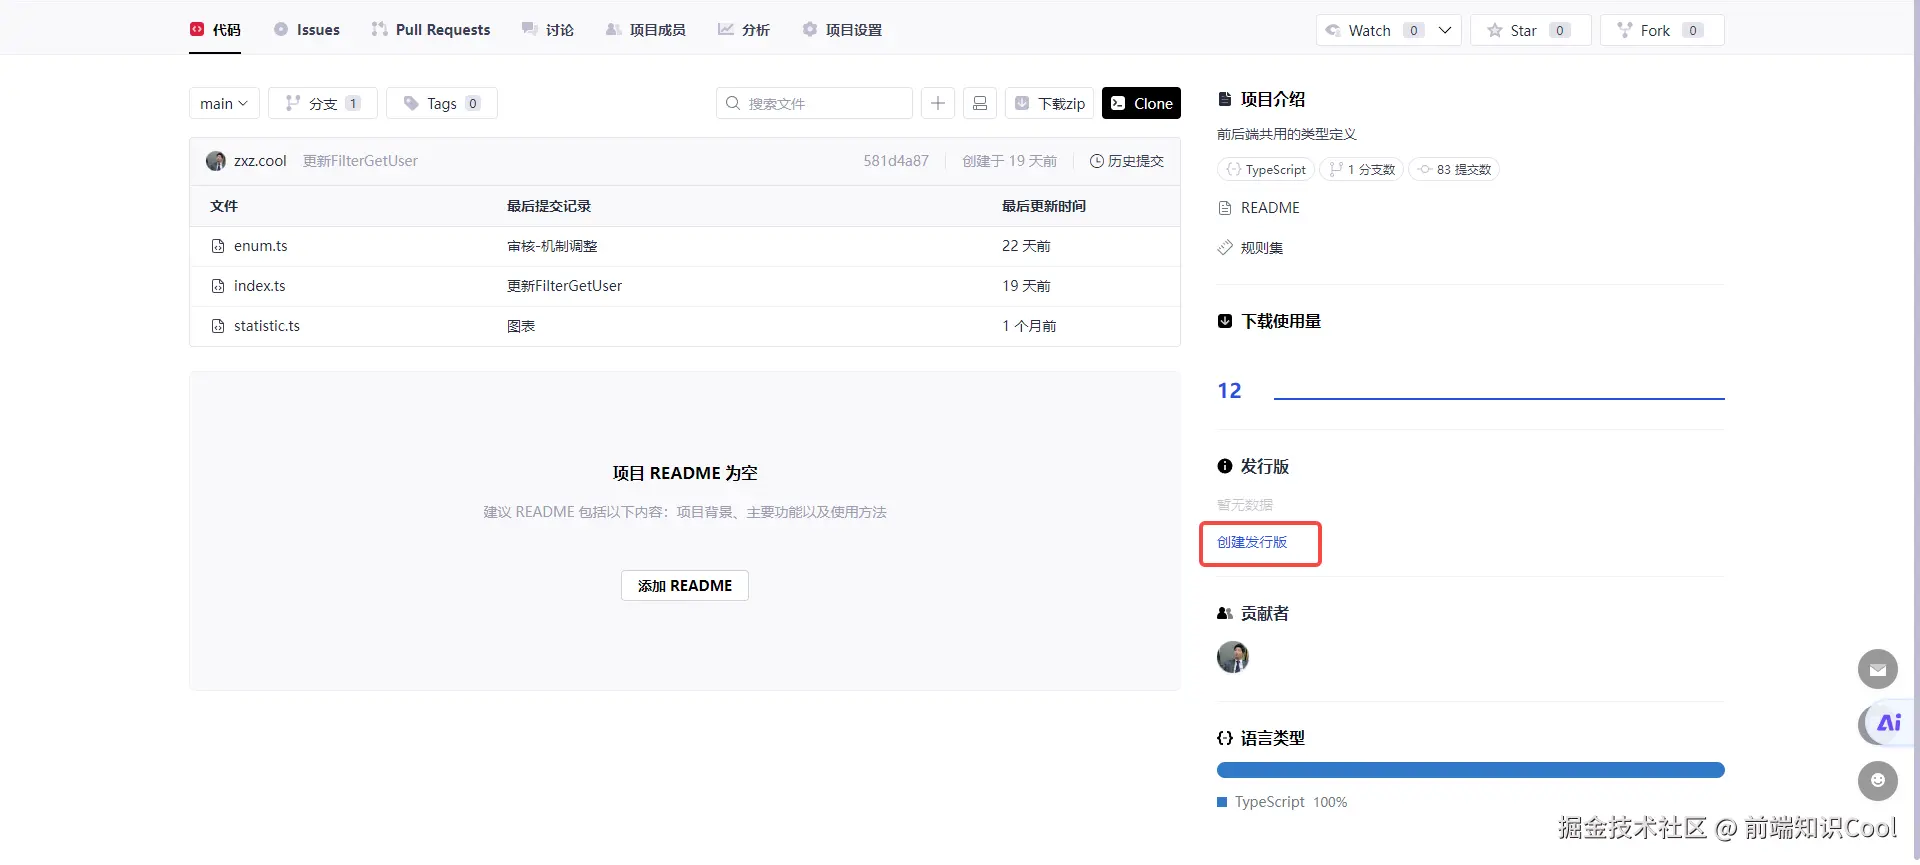Click the download usage count 12
The height and width of the screenshot is (865, 1920).
[x=1229, y=391]
